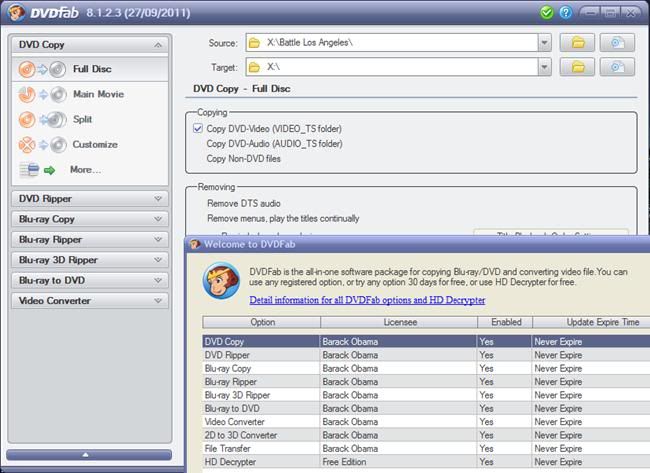The width and height of the screenshot is (650, 473).
Task: Browse folder button for Target
Action: point(577,67)
